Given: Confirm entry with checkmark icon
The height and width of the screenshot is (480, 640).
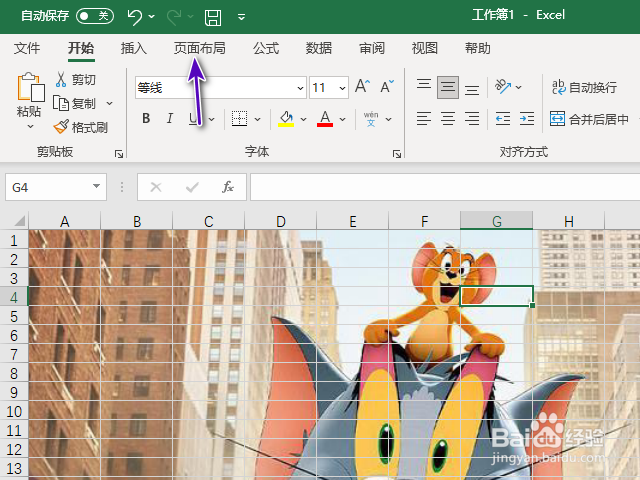Looking at the screenshot, I should click(x=192, y=187).
